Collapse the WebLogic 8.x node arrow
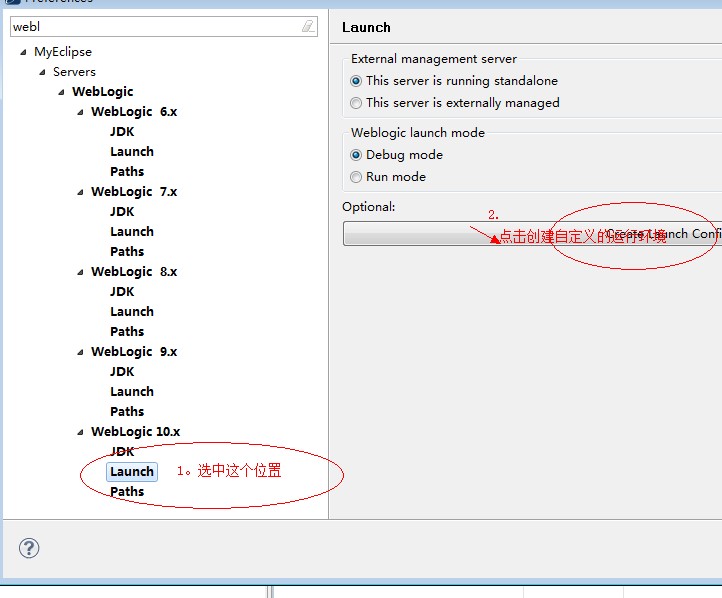 81,272
